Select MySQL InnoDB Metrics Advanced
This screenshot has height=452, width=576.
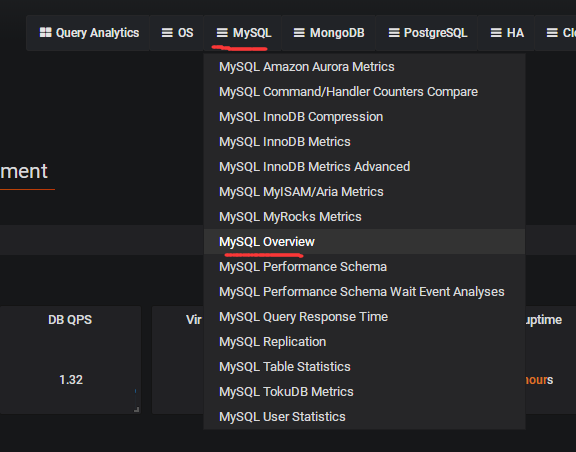tap(364, 167)
